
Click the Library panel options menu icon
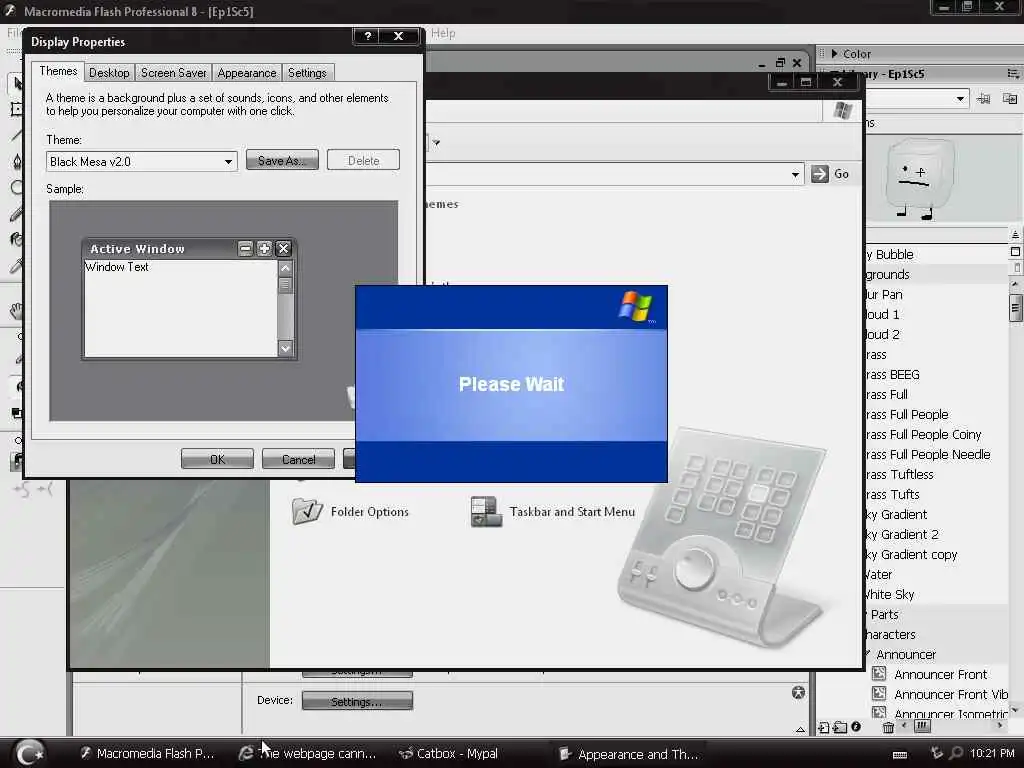click(1013, 73)
